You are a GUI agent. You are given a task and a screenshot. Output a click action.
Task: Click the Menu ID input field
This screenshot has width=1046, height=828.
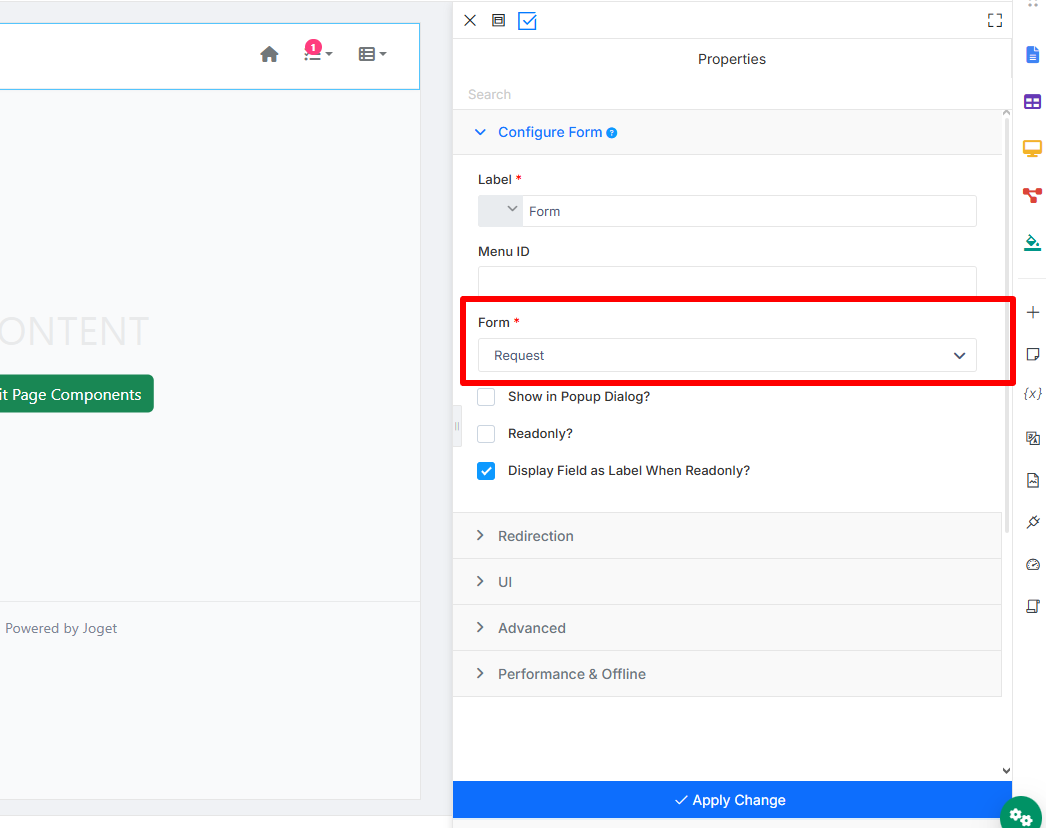pyautogui.click(x=726, y=281)
